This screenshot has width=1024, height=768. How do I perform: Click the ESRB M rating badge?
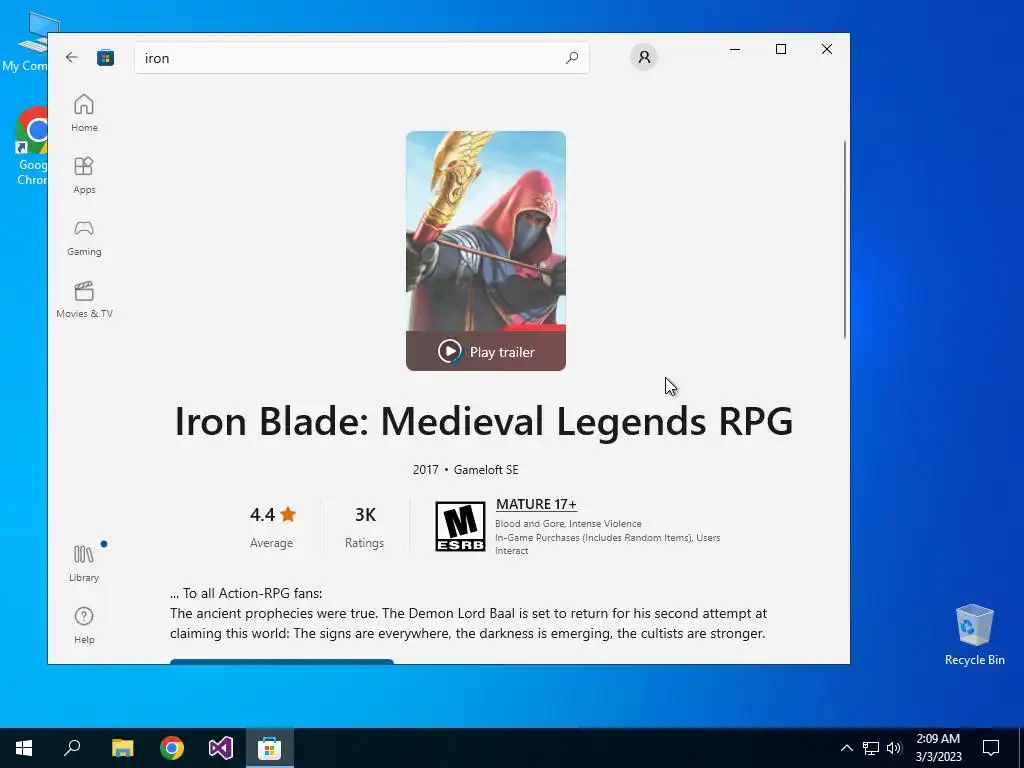(x=460, y=526)
